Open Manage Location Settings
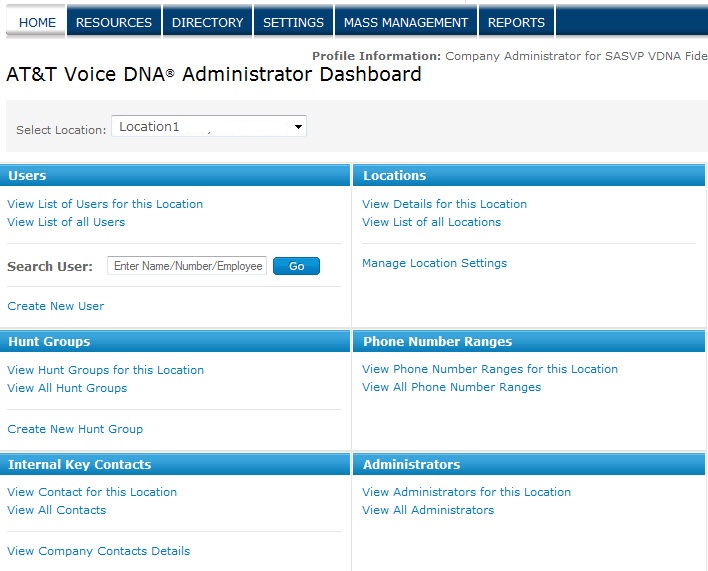Screen dimensions: 708x571 click(434, 263)
